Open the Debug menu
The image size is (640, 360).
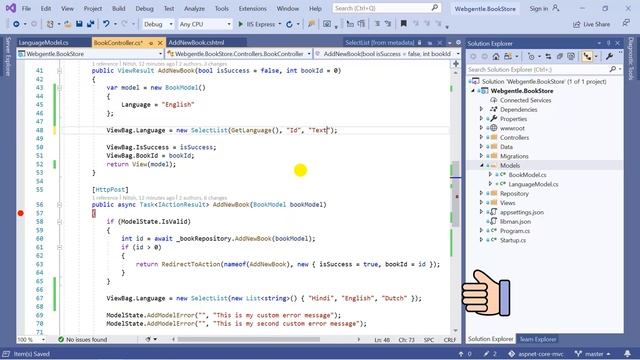click(144, 8)
